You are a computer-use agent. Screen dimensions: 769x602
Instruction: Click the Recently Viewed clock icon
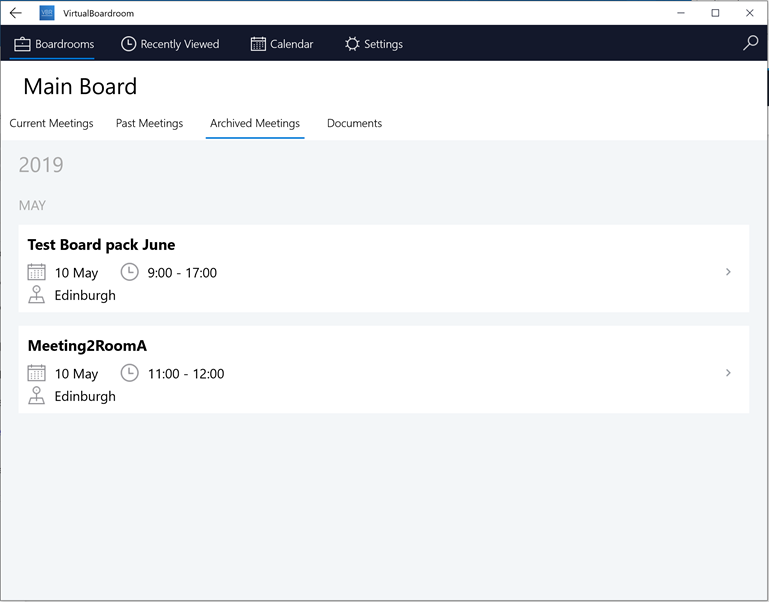tap(128, 44)
